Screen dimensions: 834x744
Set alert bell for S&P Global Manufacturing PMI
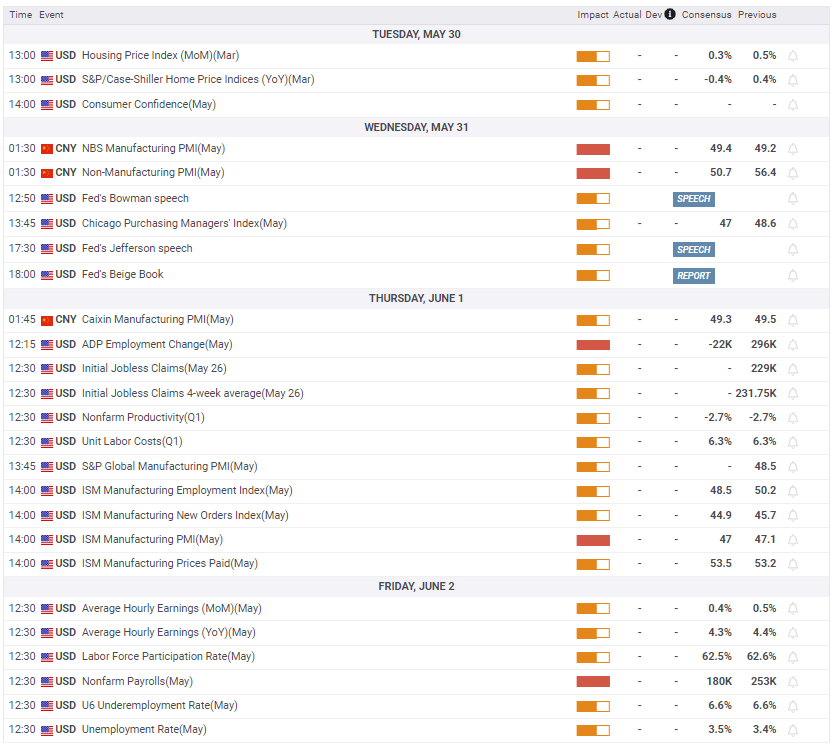pyautogui.click(x=793, y=467)
